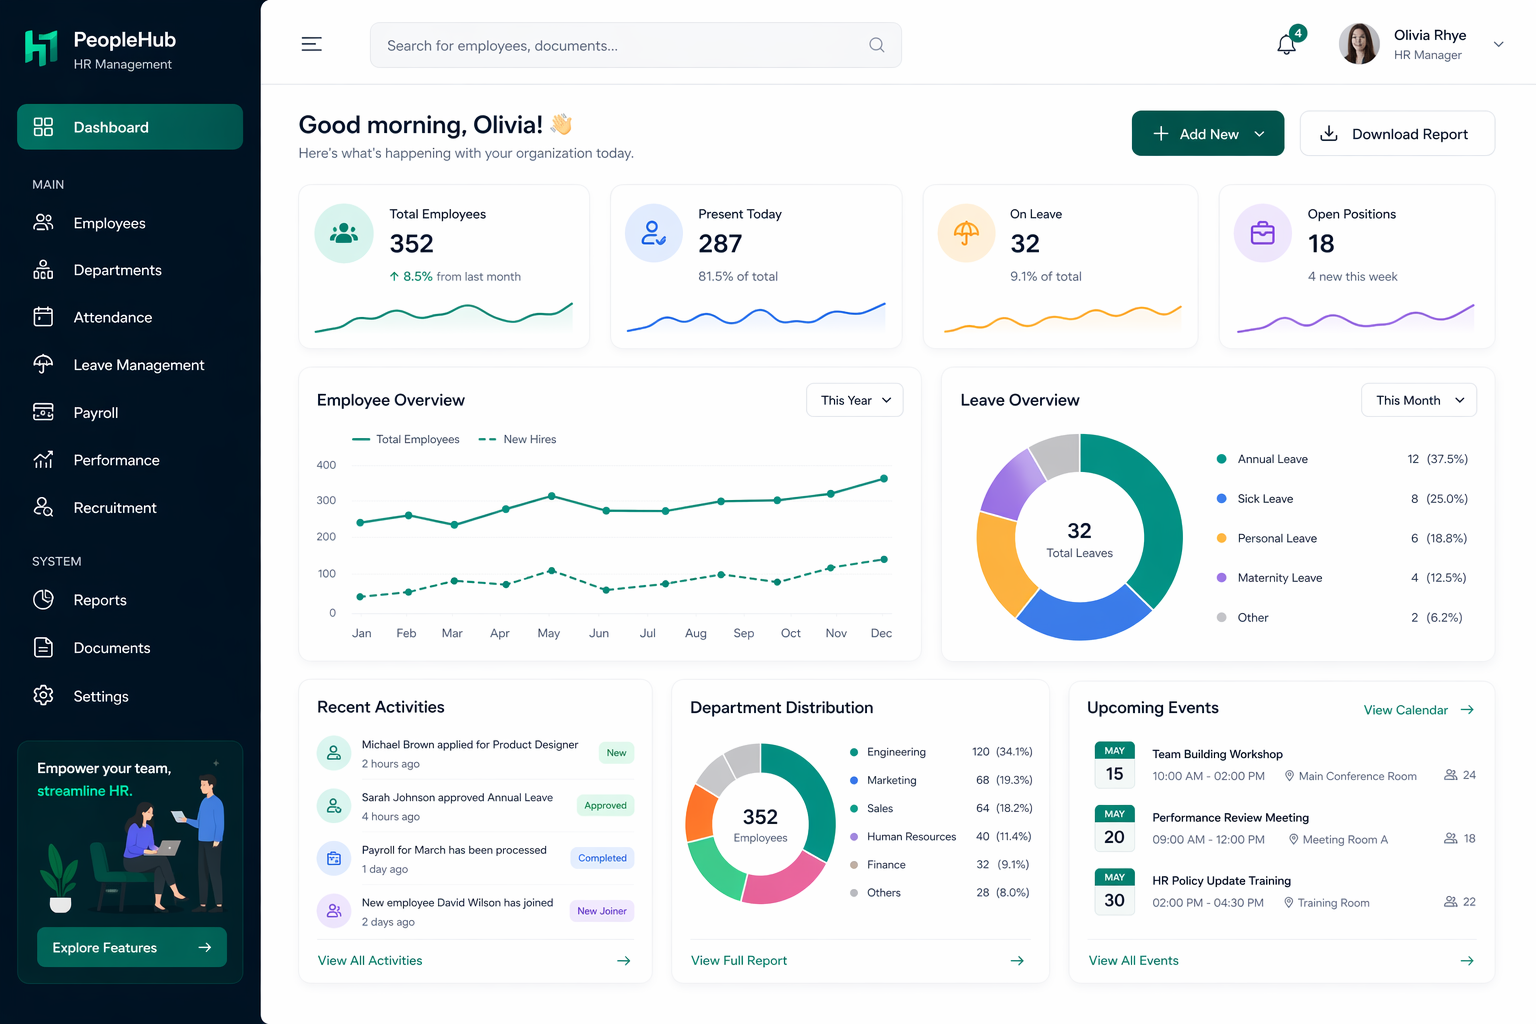The image size is (1536, 1024).
Task: Click the download arrow icon
Action: click(1329, 133)
